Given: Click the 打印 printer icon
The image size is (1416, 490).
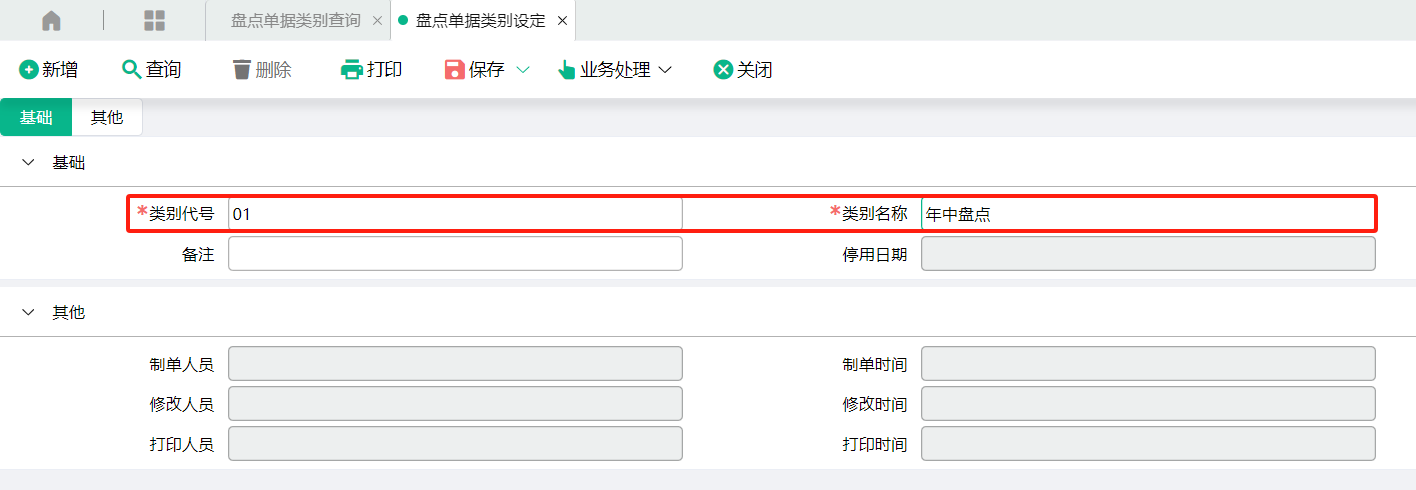Looking at the screenshot, I should (351, 70).
